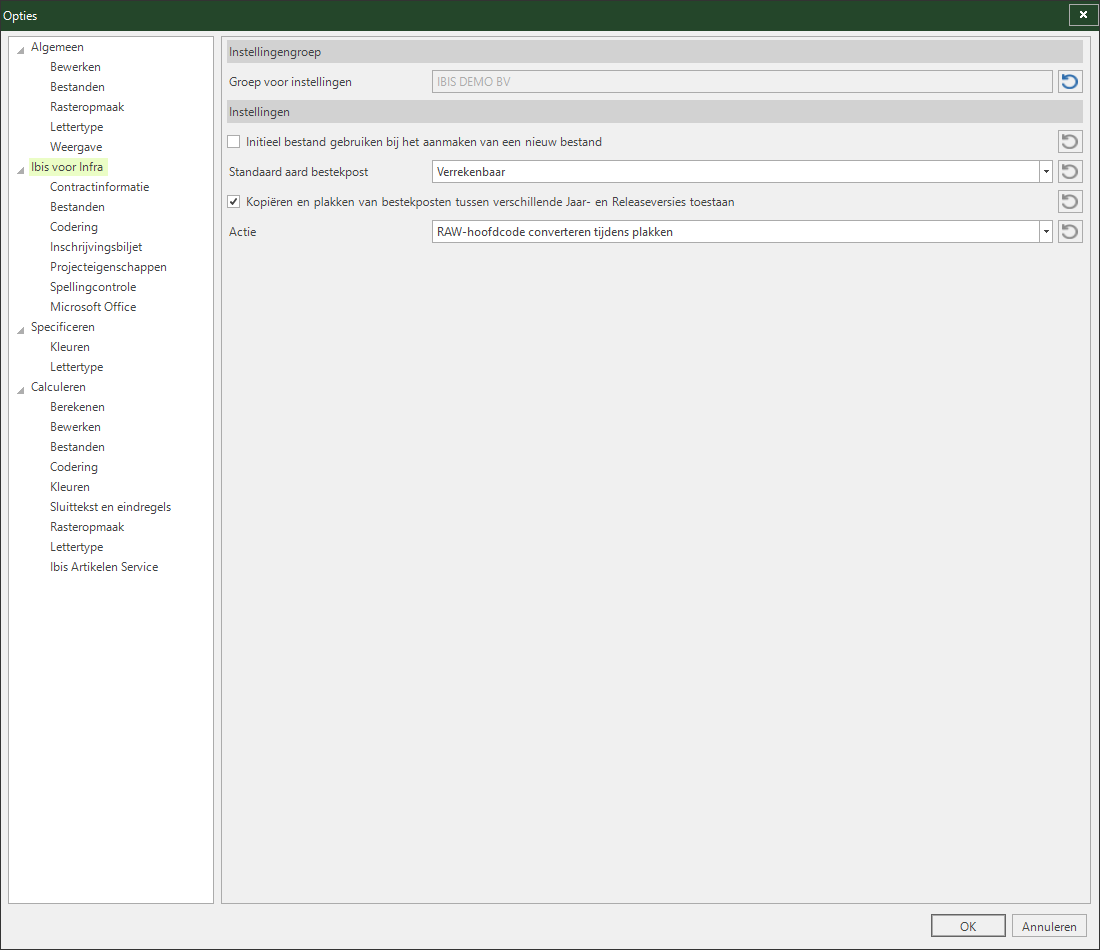
Task: Reset the Actie setting
Action: pos(1070,232)
